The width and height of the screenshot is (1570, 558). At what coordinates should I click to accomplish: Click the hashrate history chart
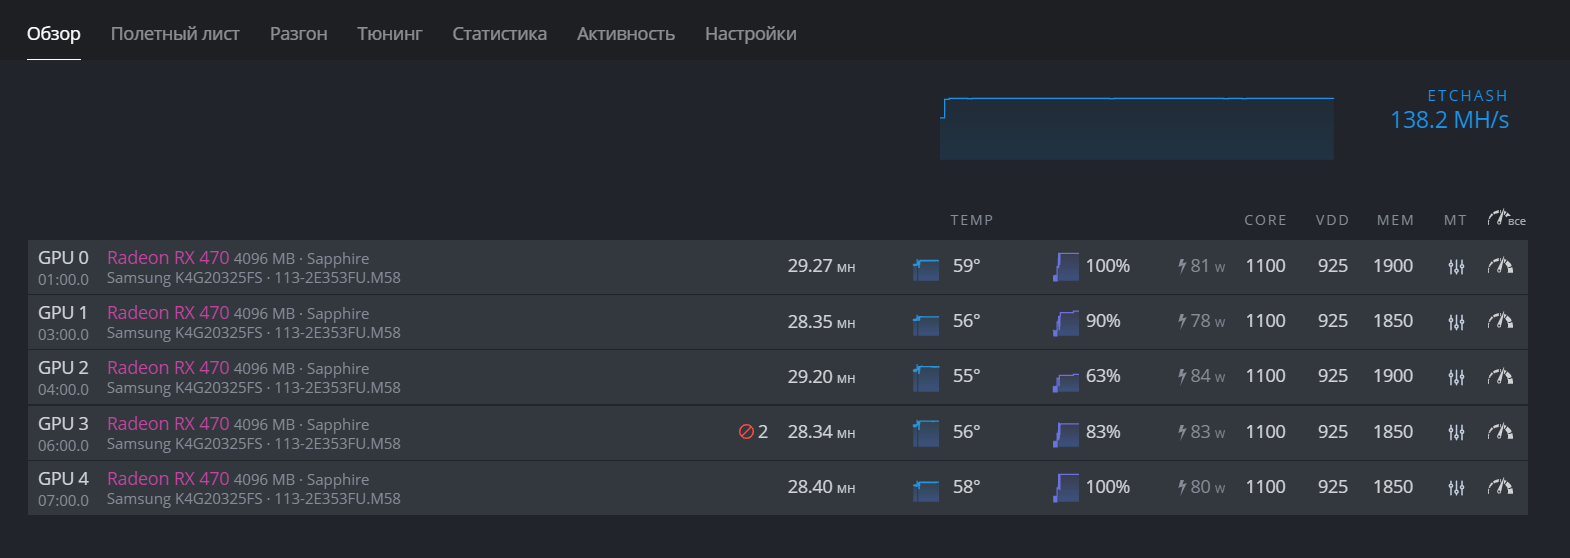[x=1136, y=129]
